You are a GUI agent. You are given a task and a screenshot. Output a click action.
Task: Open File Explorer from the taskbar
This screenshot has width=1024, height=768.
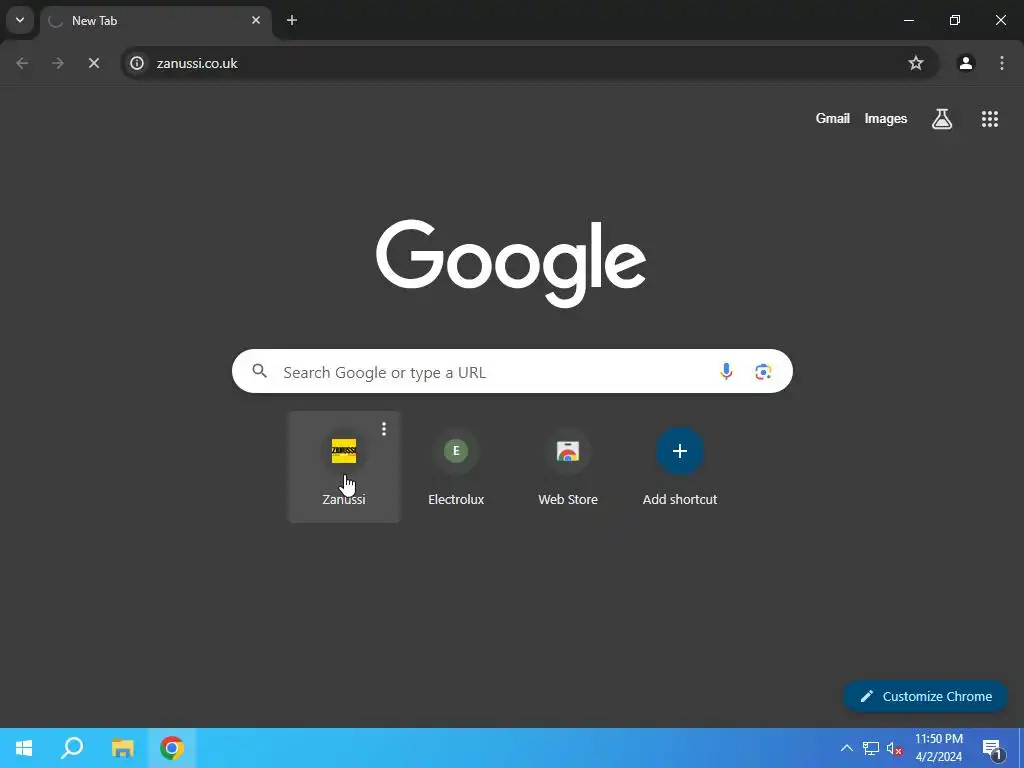point(122,748)
